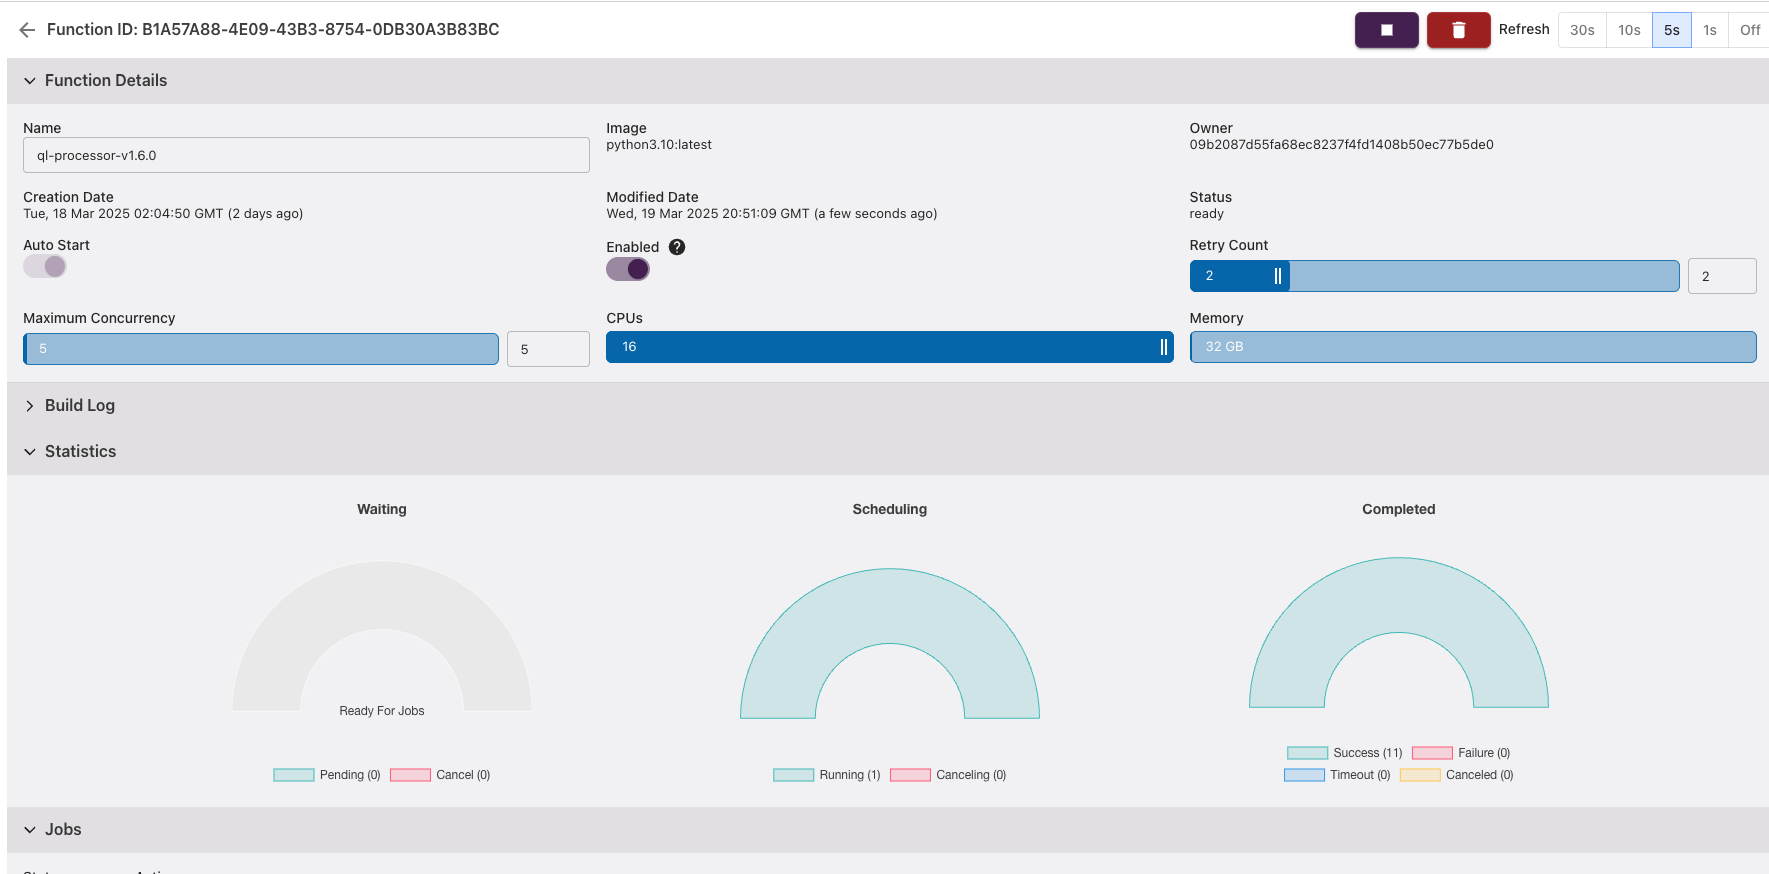Click the back arrow icon

pos(27,30)
